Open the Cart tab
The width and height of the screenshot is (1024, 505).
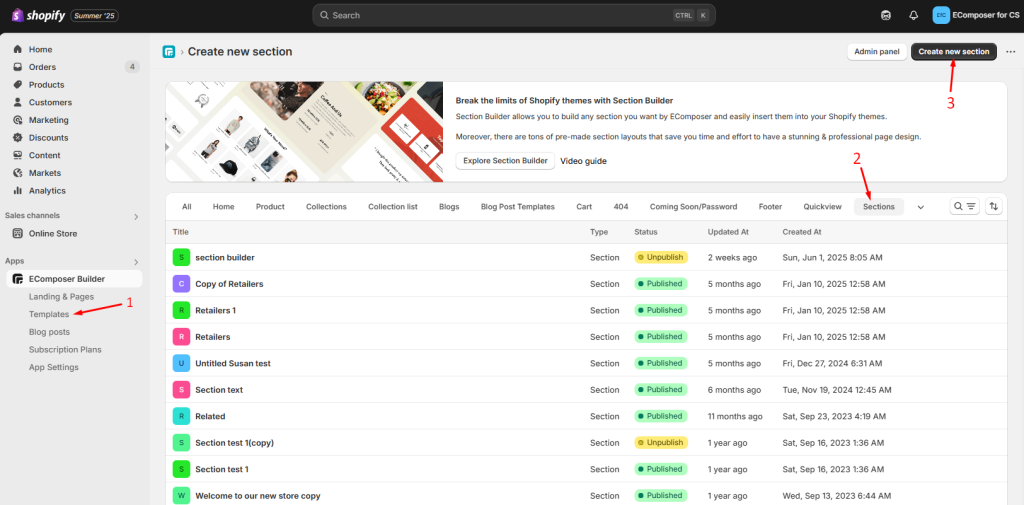point(584,206)
